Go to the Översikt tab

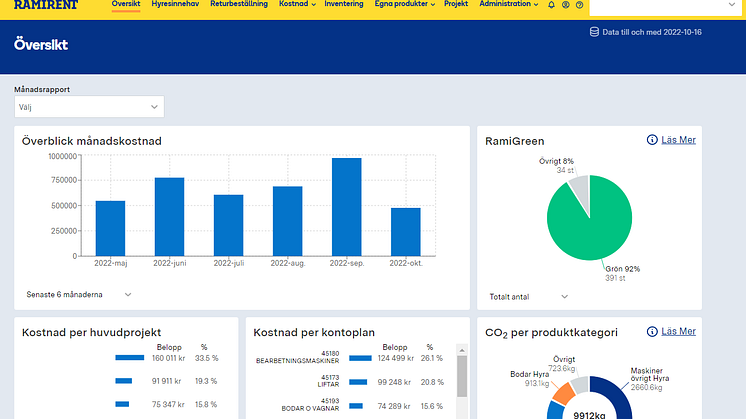tap(126, 4)
